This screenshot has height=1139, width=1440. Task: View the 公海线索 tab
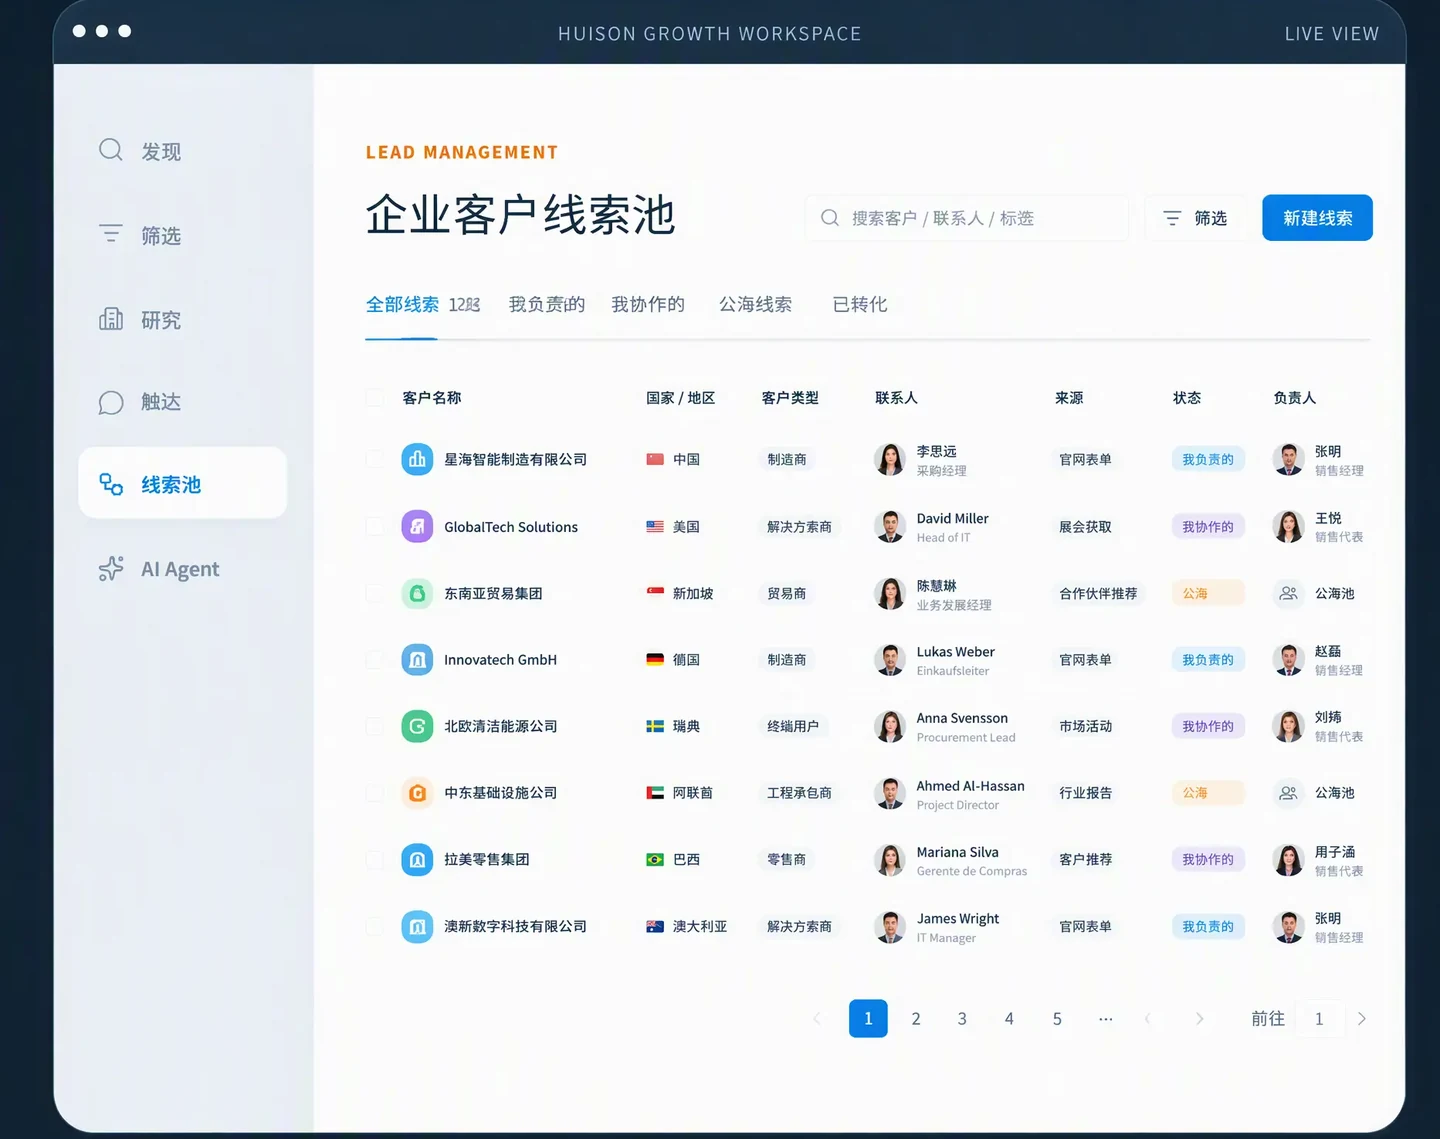755,304
